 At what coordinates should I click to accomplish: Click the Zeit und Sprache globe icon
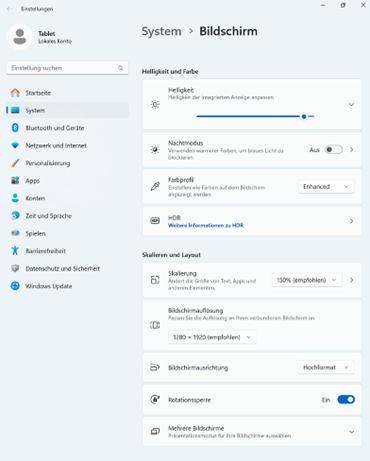(15, 216)
